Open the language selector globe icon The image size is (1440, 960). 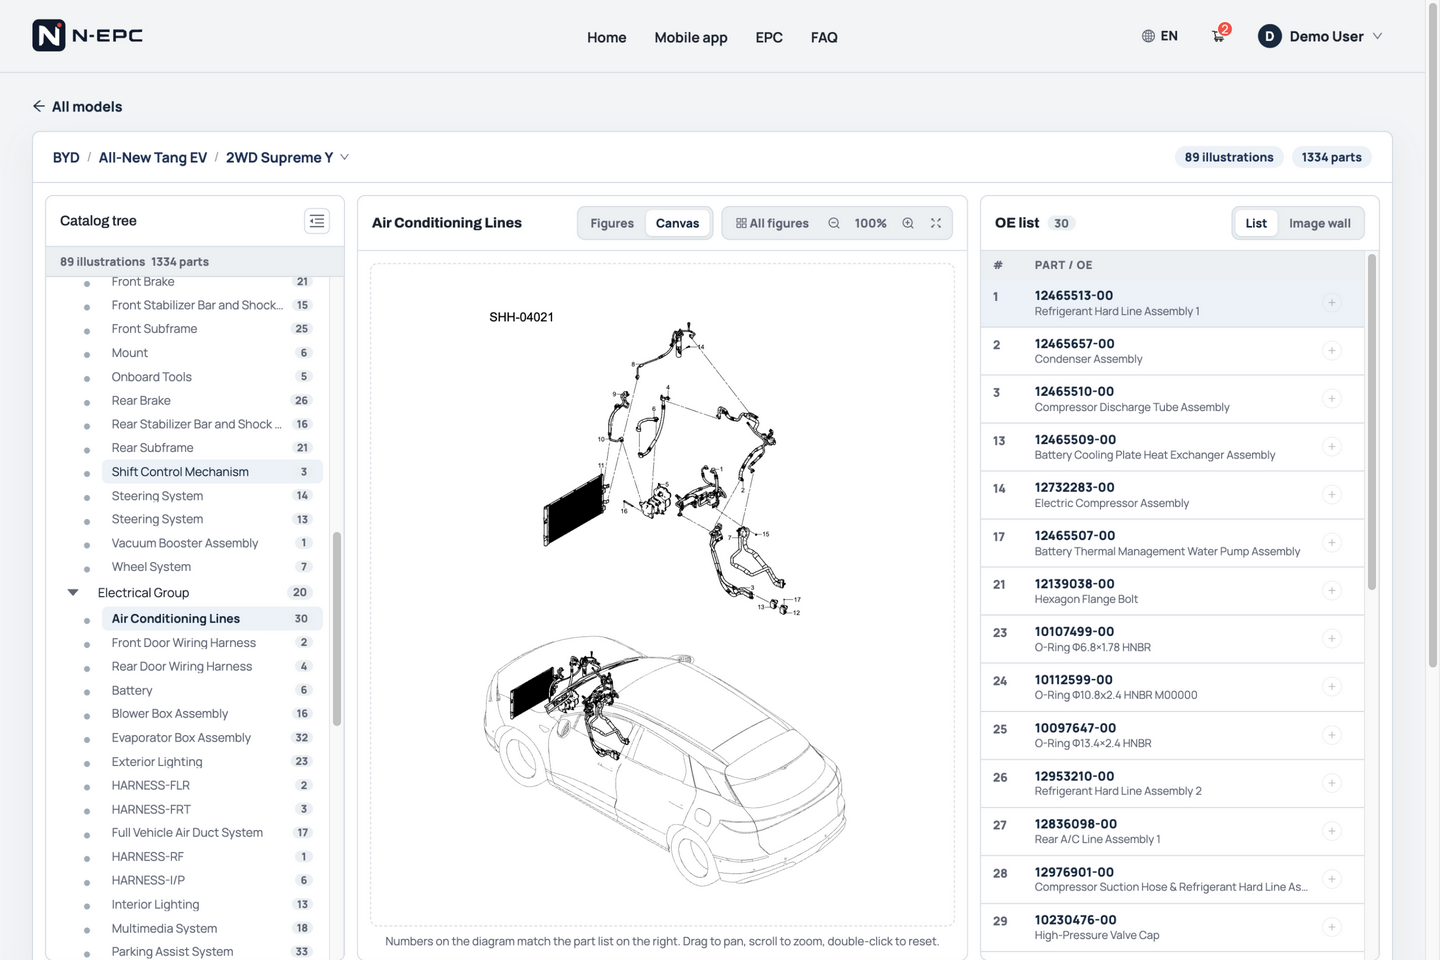1148,36
